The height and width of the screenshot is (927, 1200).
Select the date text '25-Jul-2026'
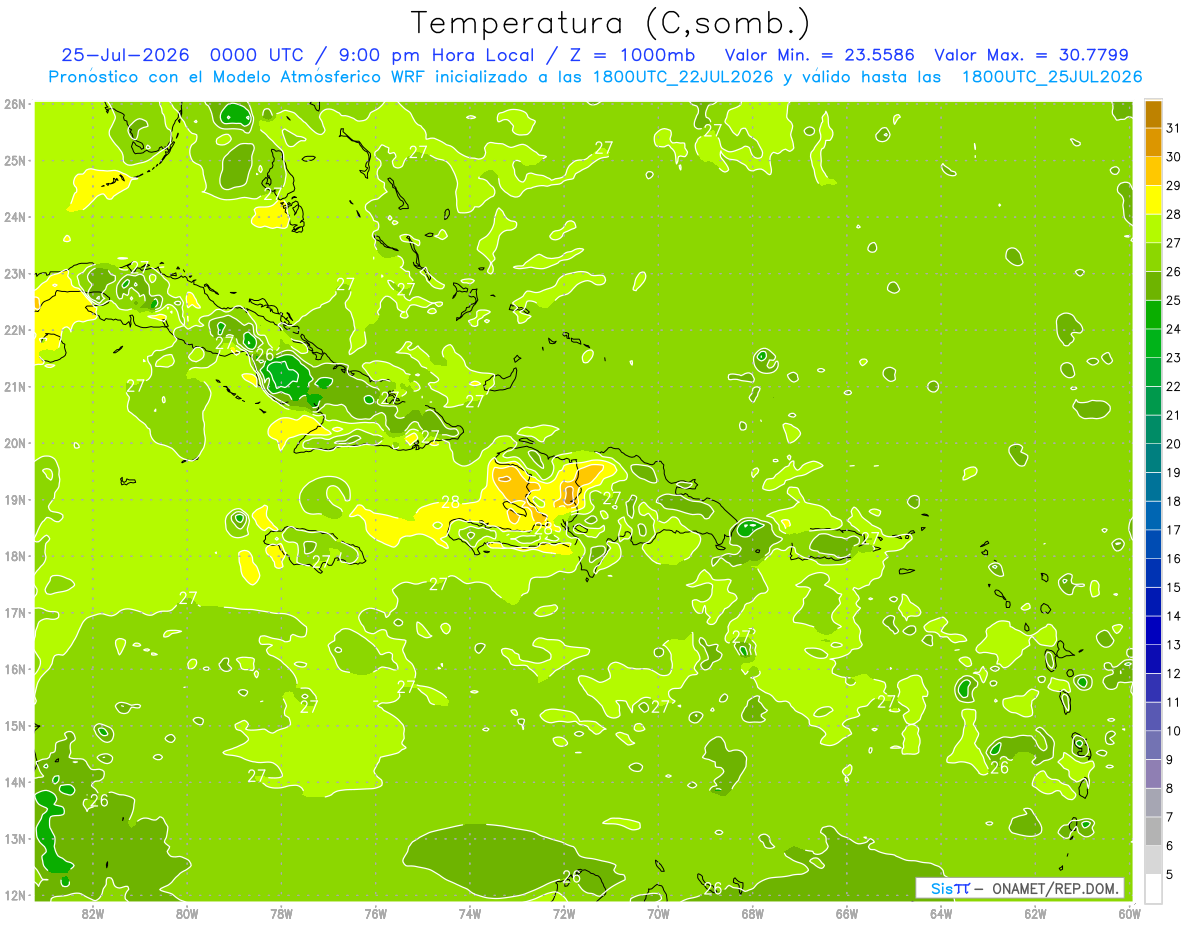(124, 55)
